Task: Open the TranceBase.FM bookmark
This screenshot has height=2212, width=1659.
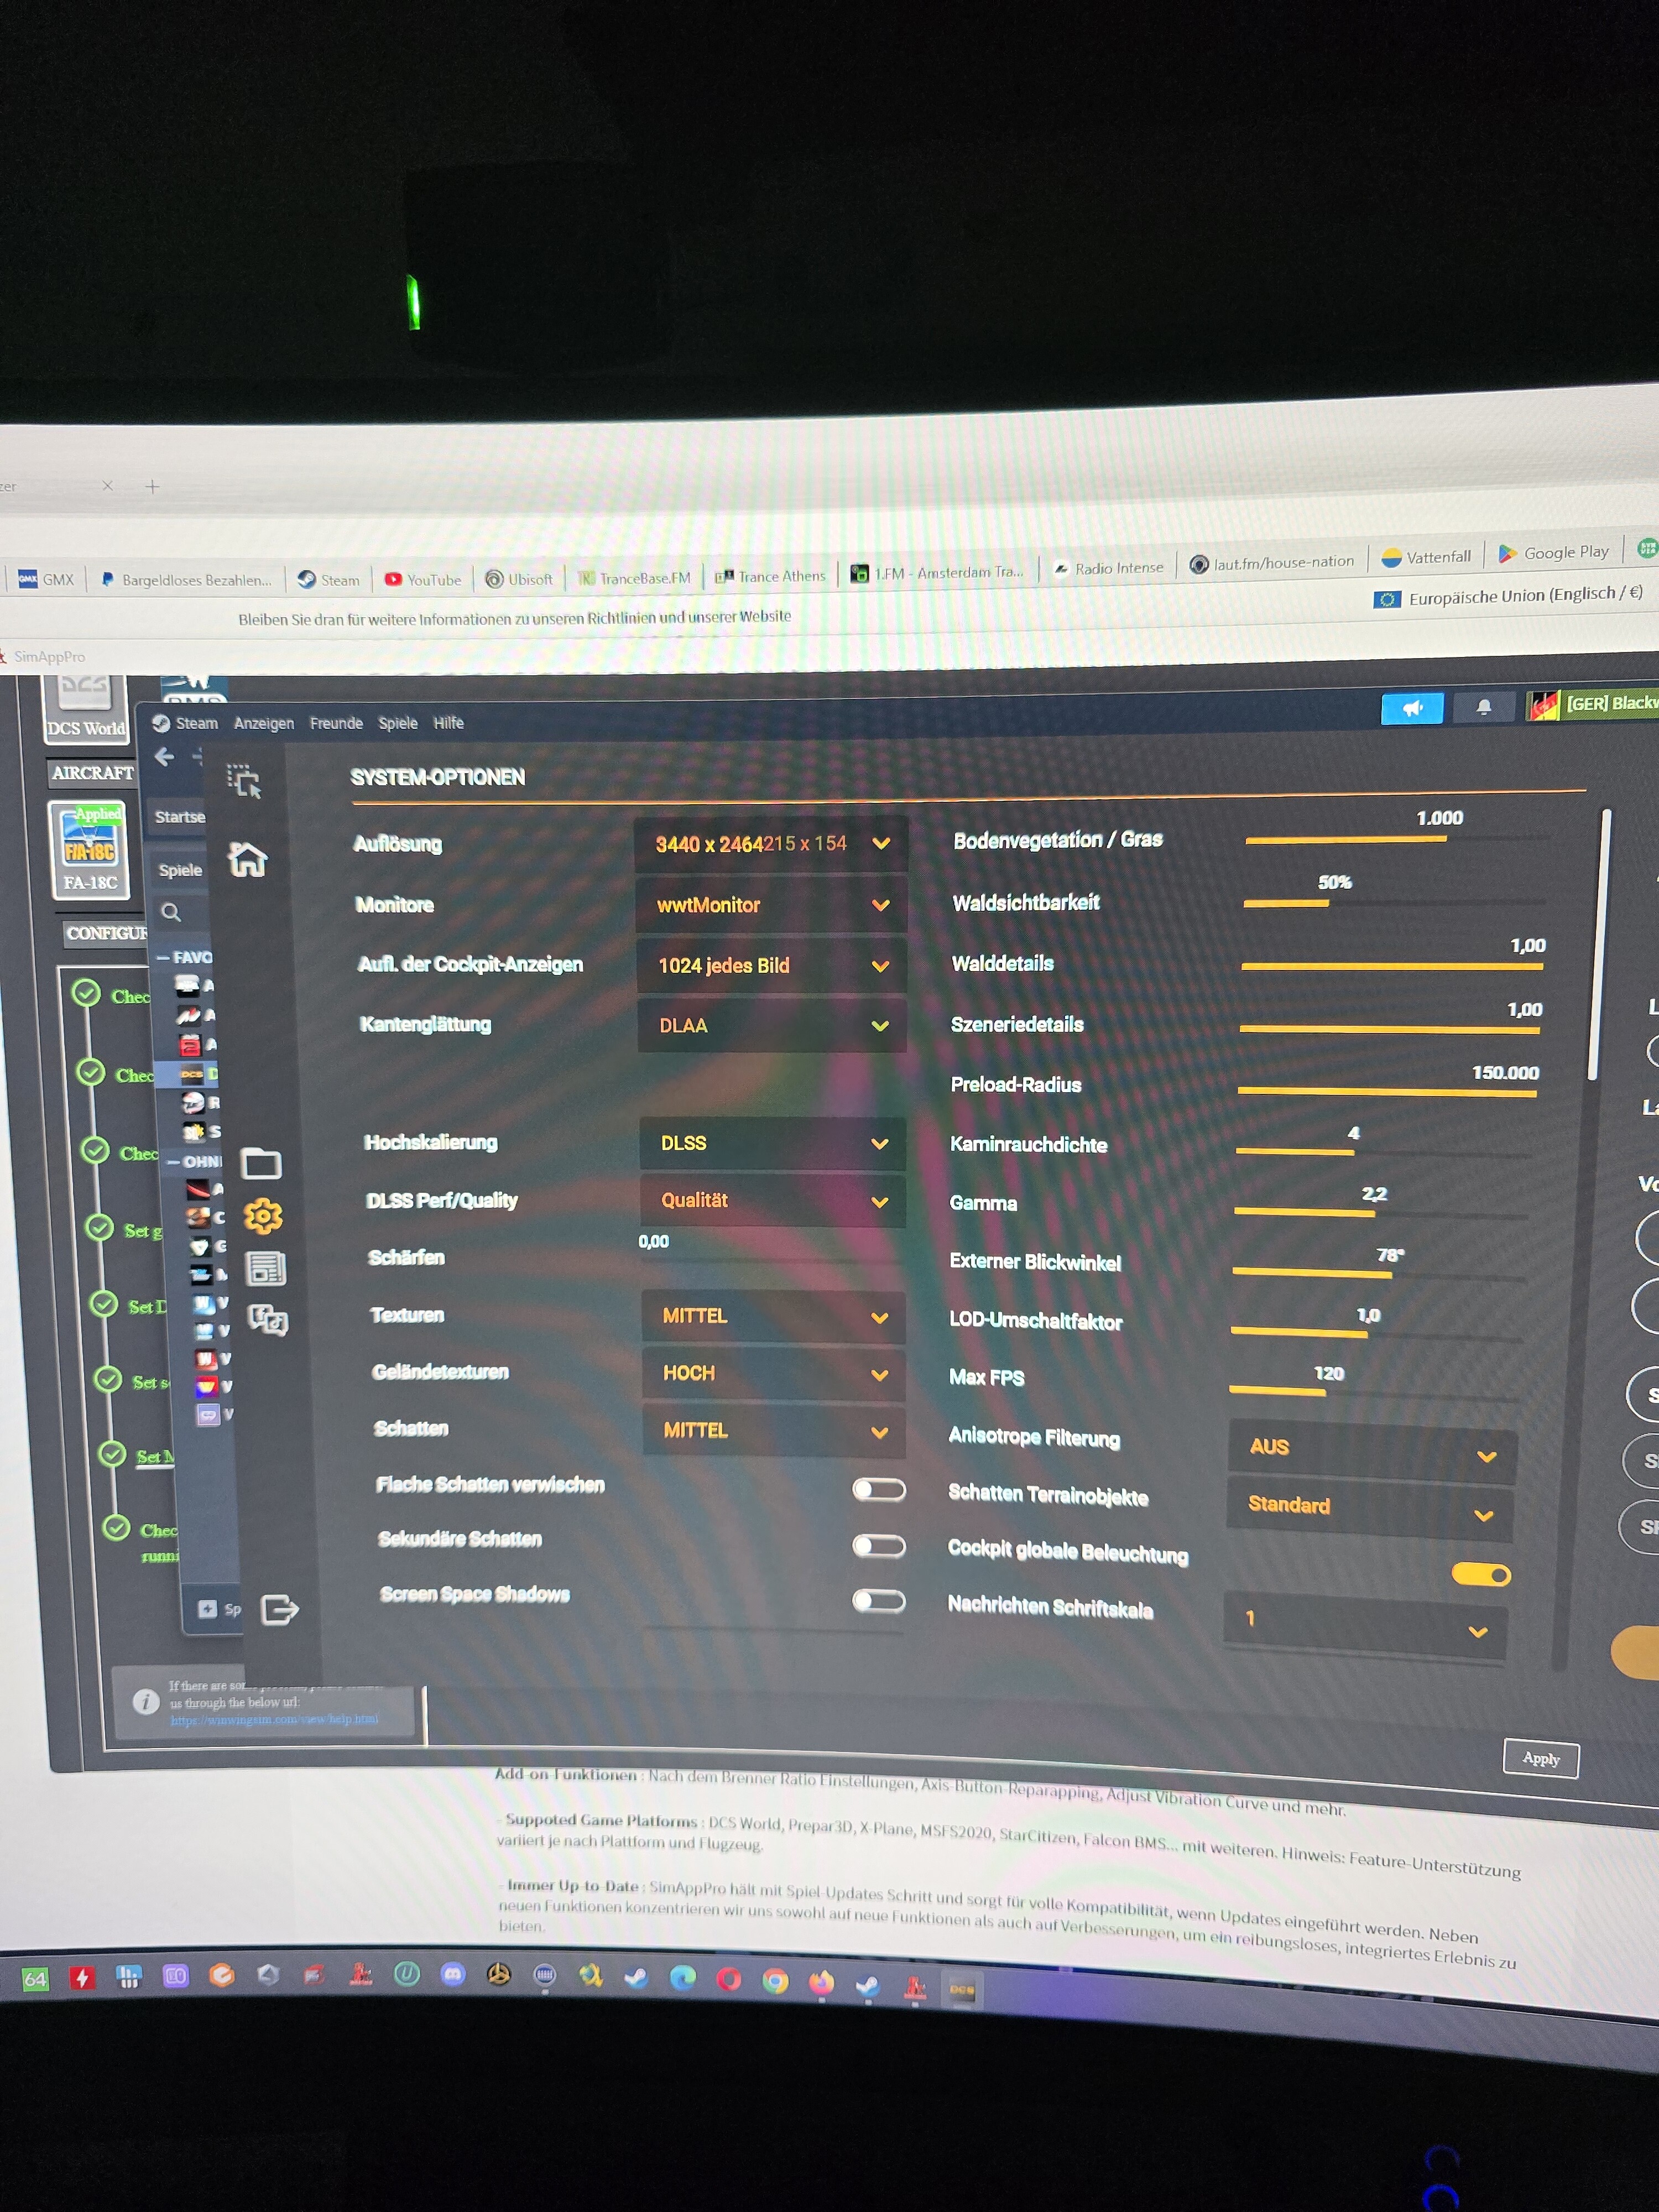Action: click(x=634, y=577)
